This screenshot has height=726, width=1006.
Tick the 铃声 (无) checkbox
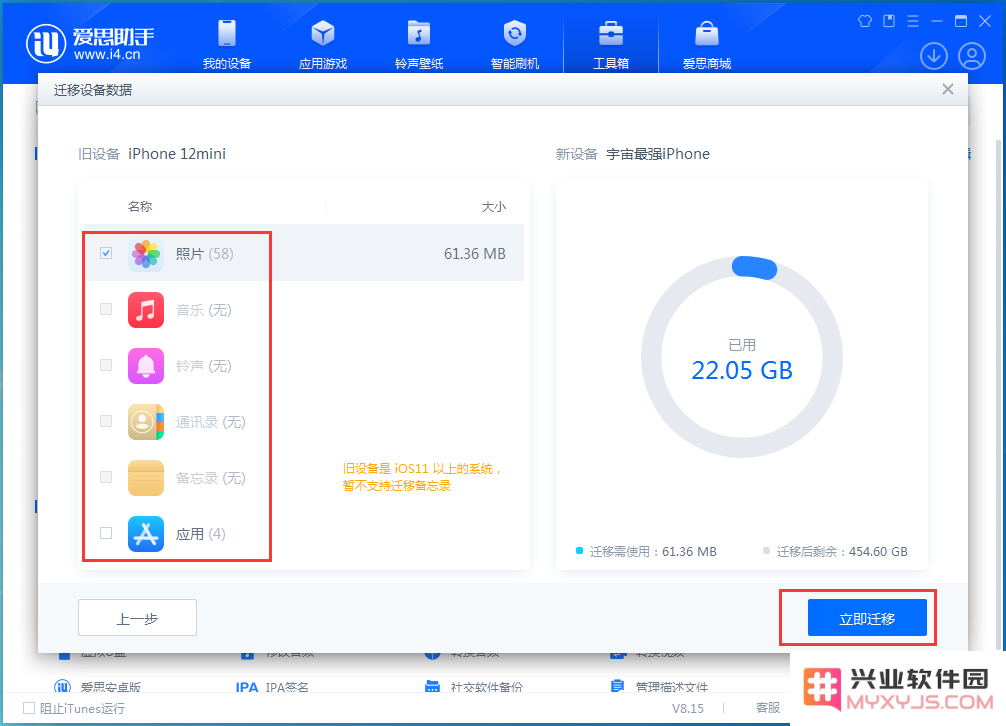(x=106, y=365)
